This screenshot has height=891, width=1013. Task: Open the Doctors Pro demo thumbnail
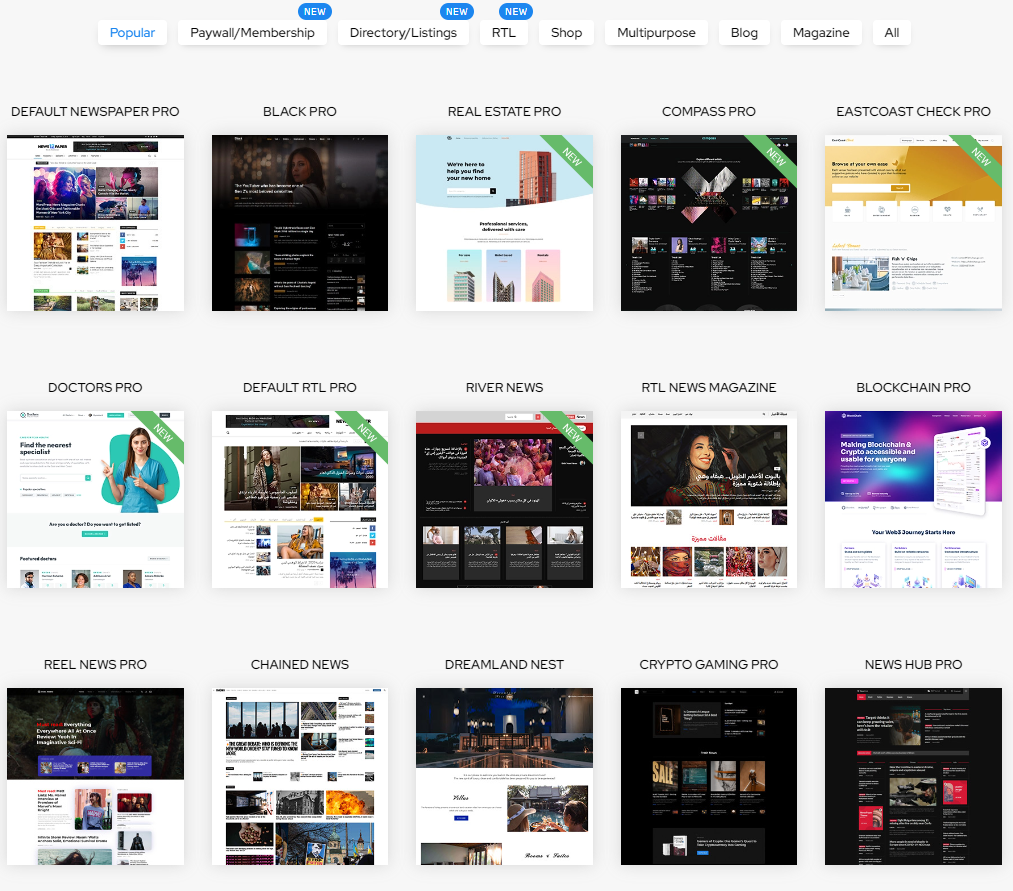coord(95,499)
